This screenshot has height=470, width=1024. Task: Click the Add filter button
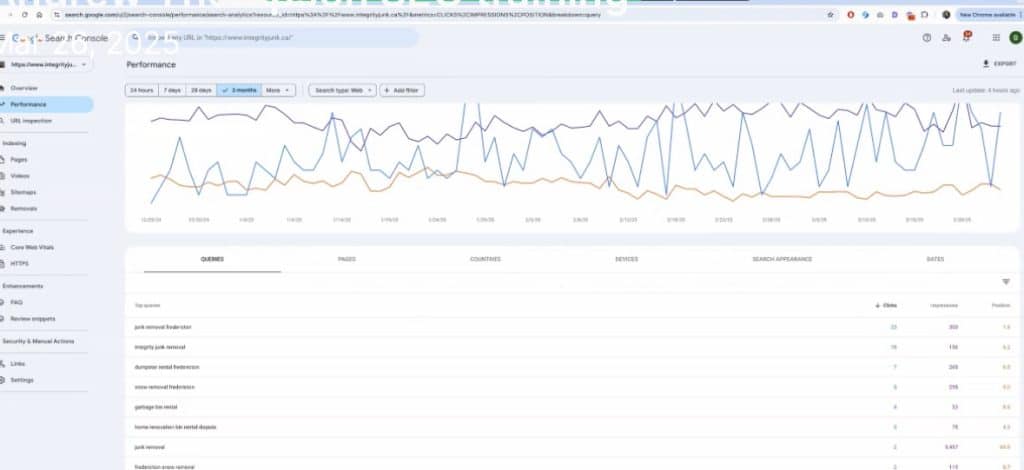click(403, 90)
